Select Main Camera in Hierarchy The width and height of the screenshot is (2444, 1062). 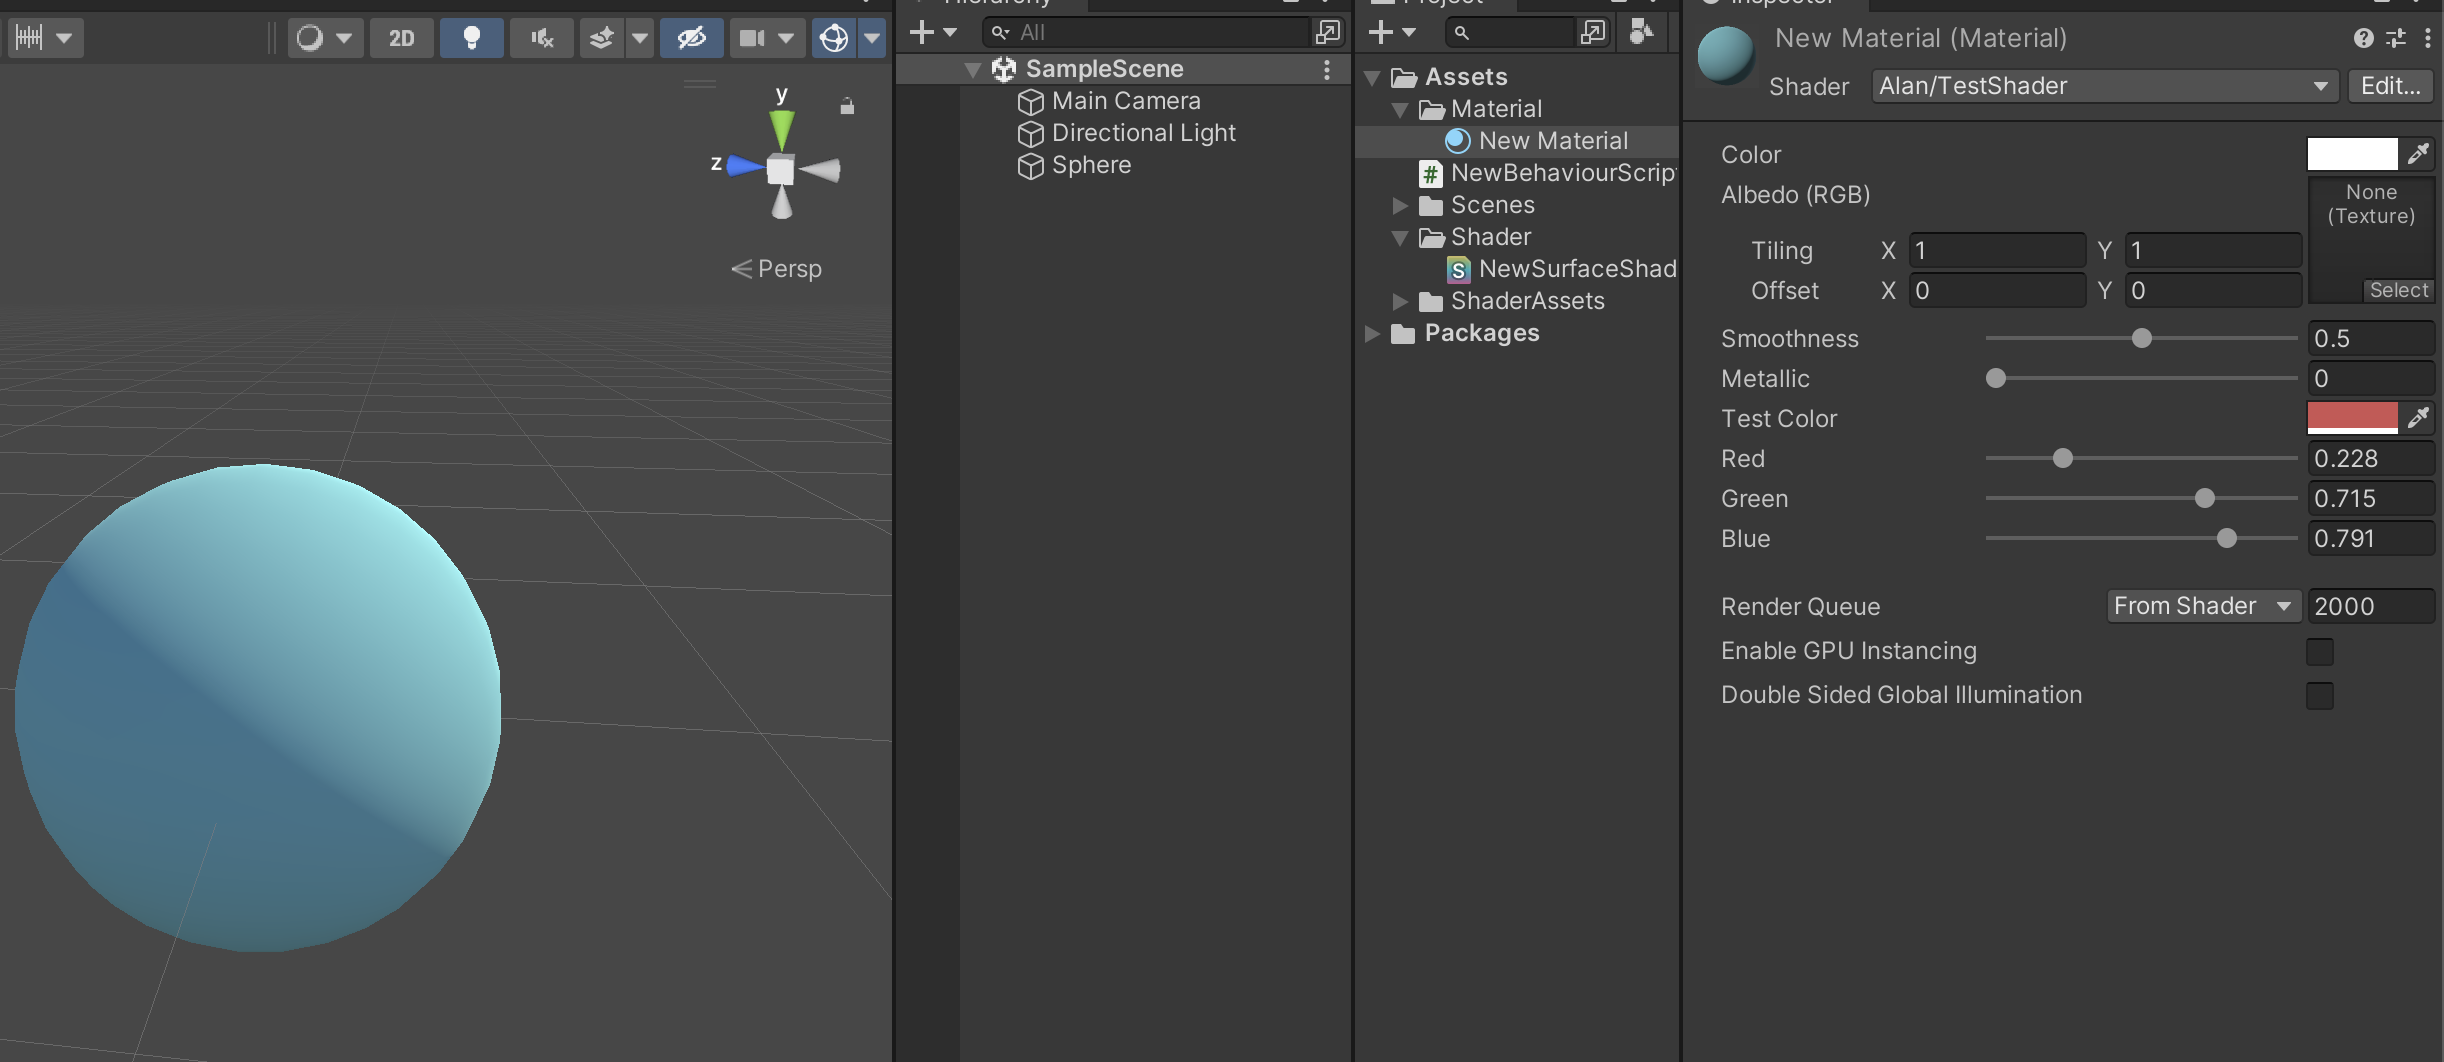coord(1126,101)
